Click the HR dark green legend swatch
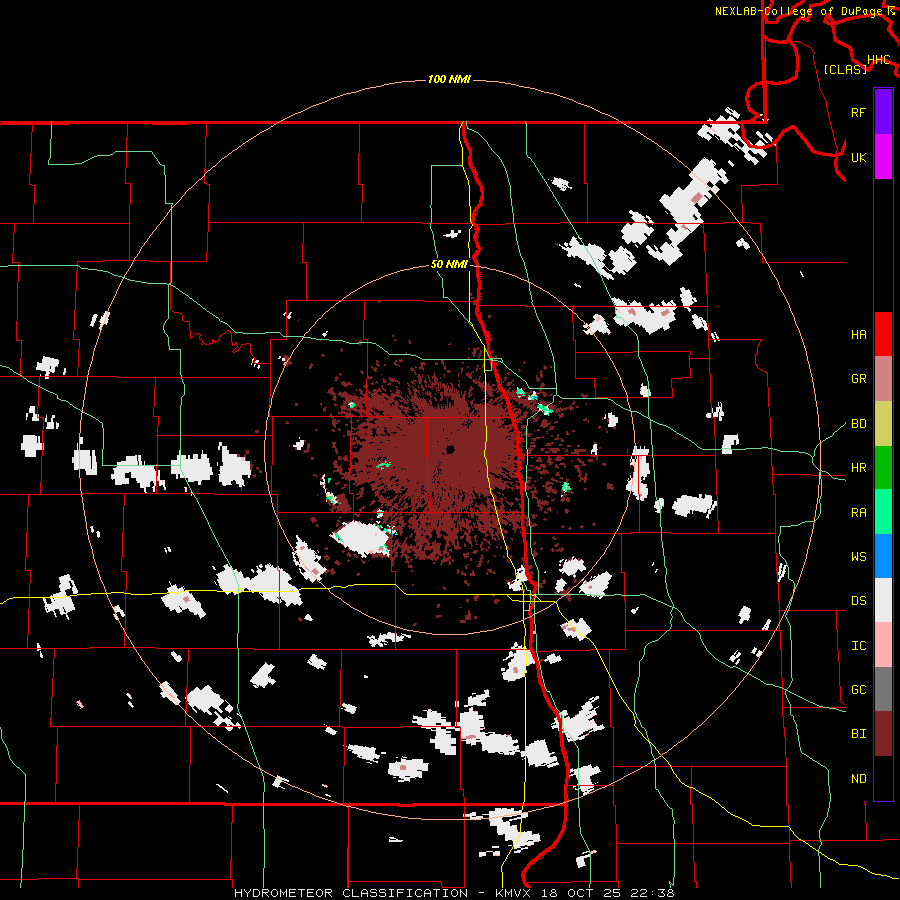 pyautogui.click(x=883, y=467)
